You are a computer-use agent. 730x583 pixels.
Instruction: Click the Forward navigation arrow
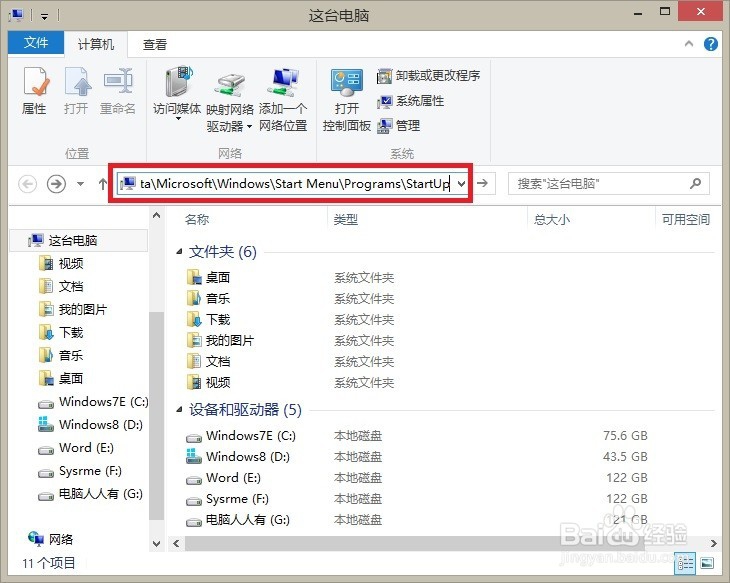(x=56, y=184)
